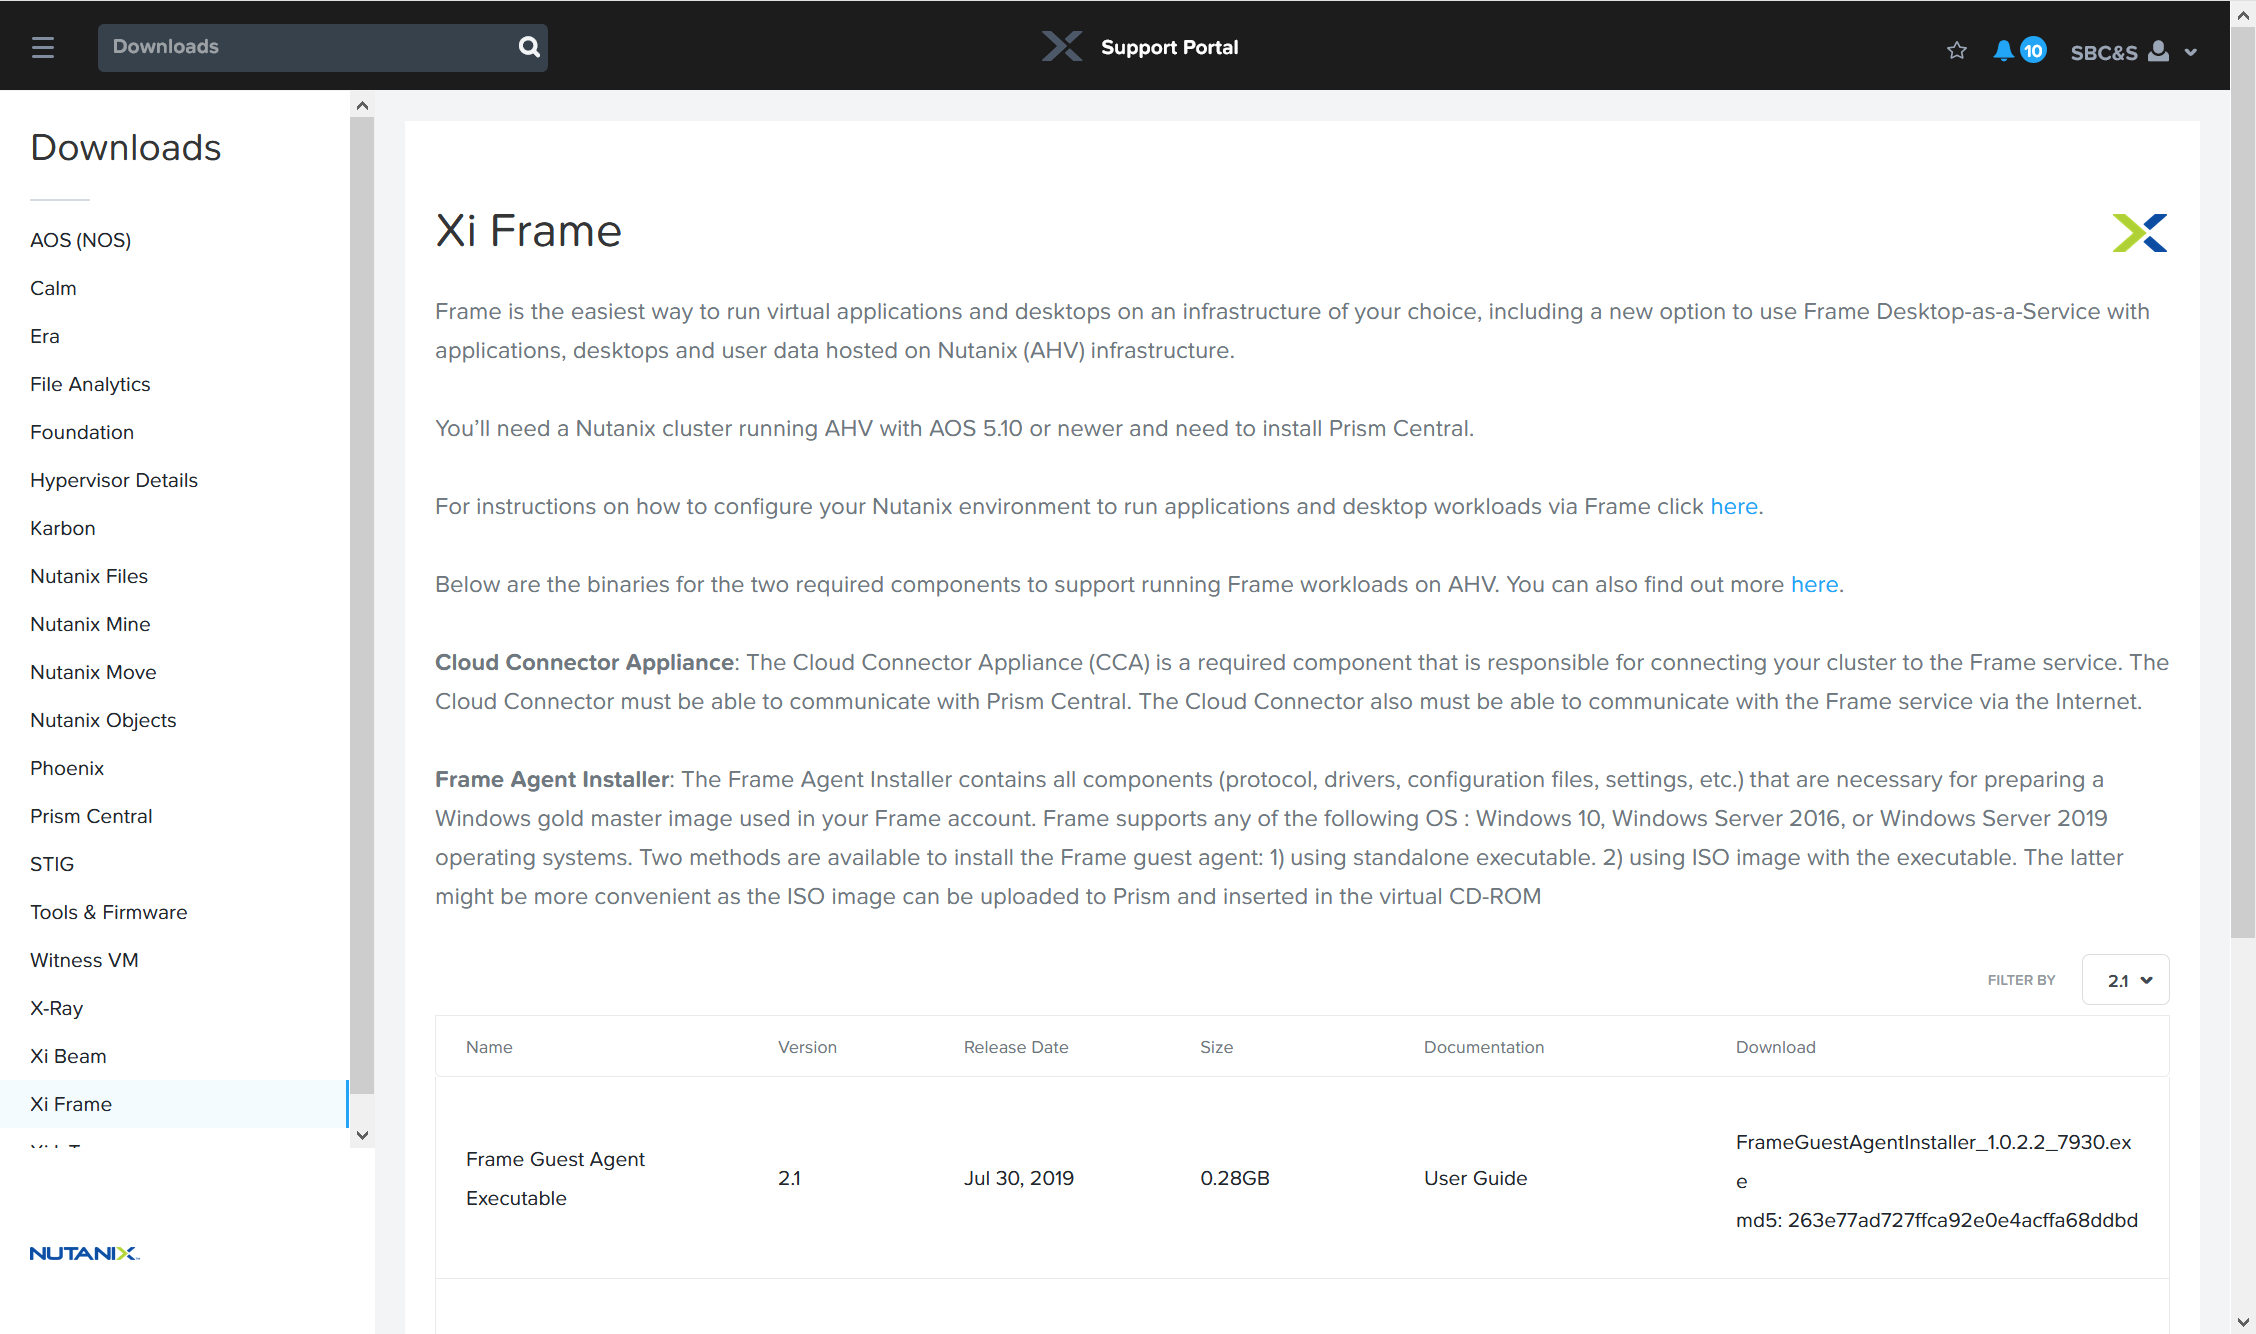Viewport: 2256px width, 1334px height.
Task: Click the Xi Frame product logo
Action: (x=2140, y=232)
